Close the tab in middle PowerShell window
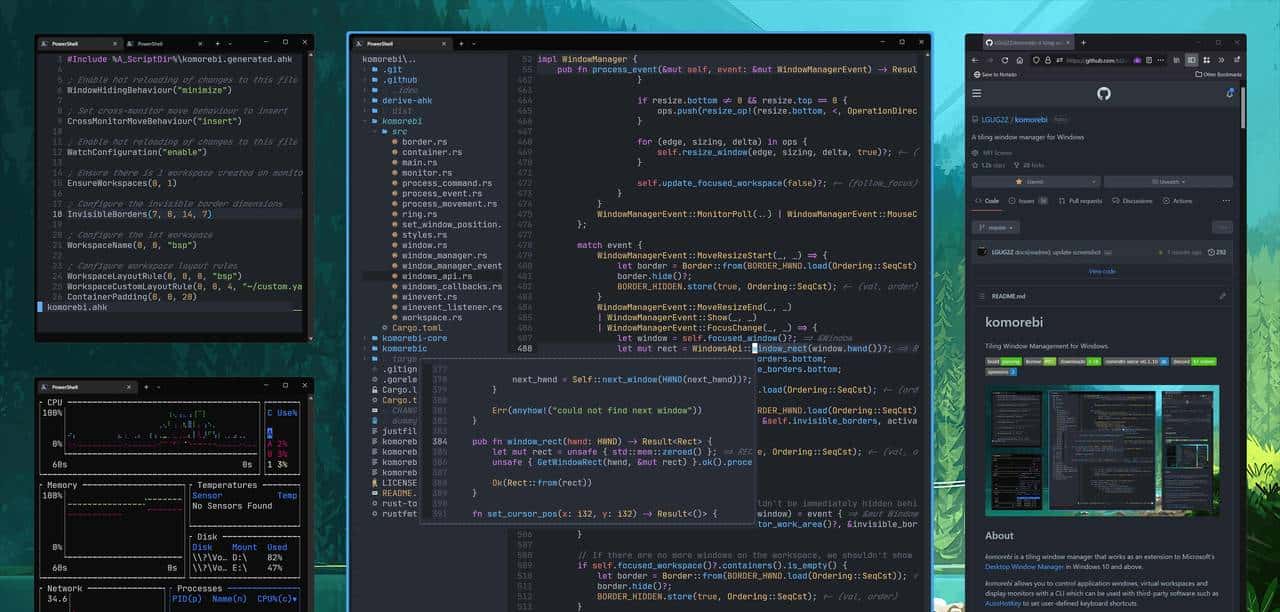Viewport: 1280px width, 612px height. point(444,44)
